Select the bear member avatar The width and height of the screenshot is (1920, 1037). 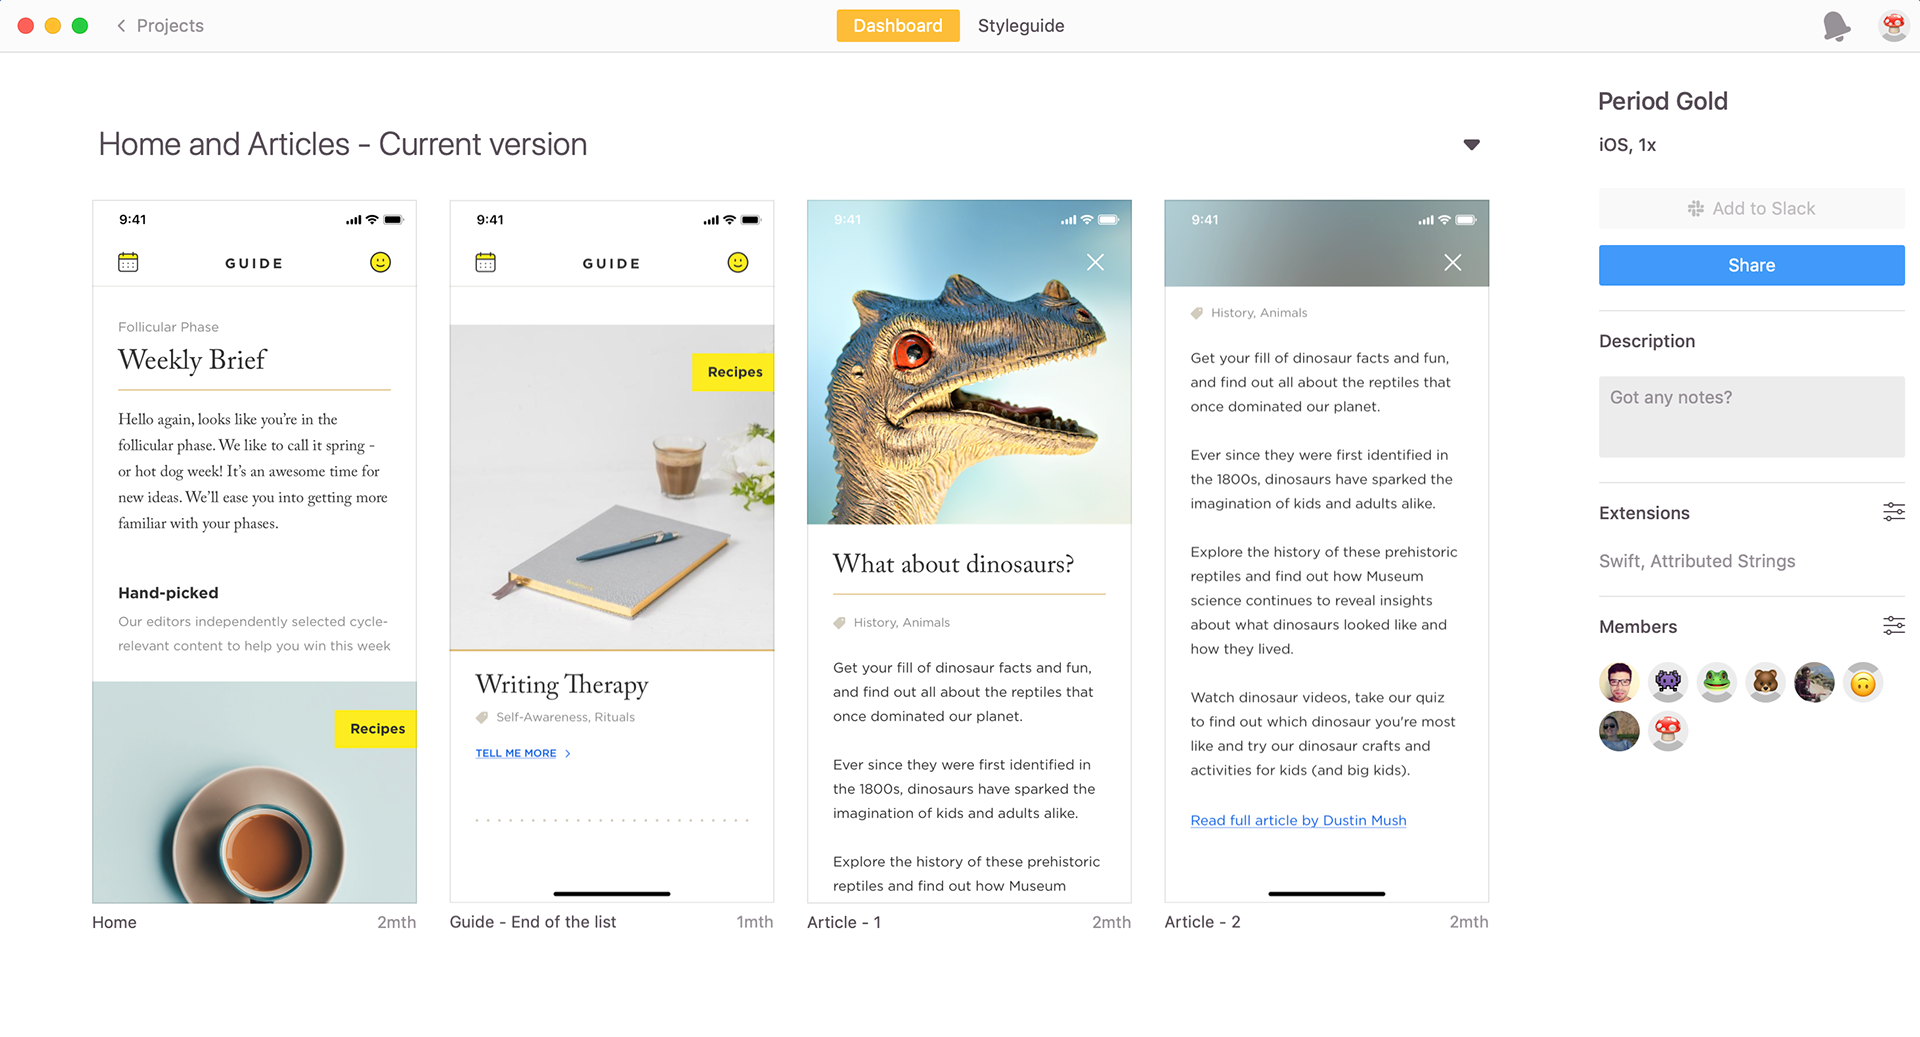(x=1765, y=682)
